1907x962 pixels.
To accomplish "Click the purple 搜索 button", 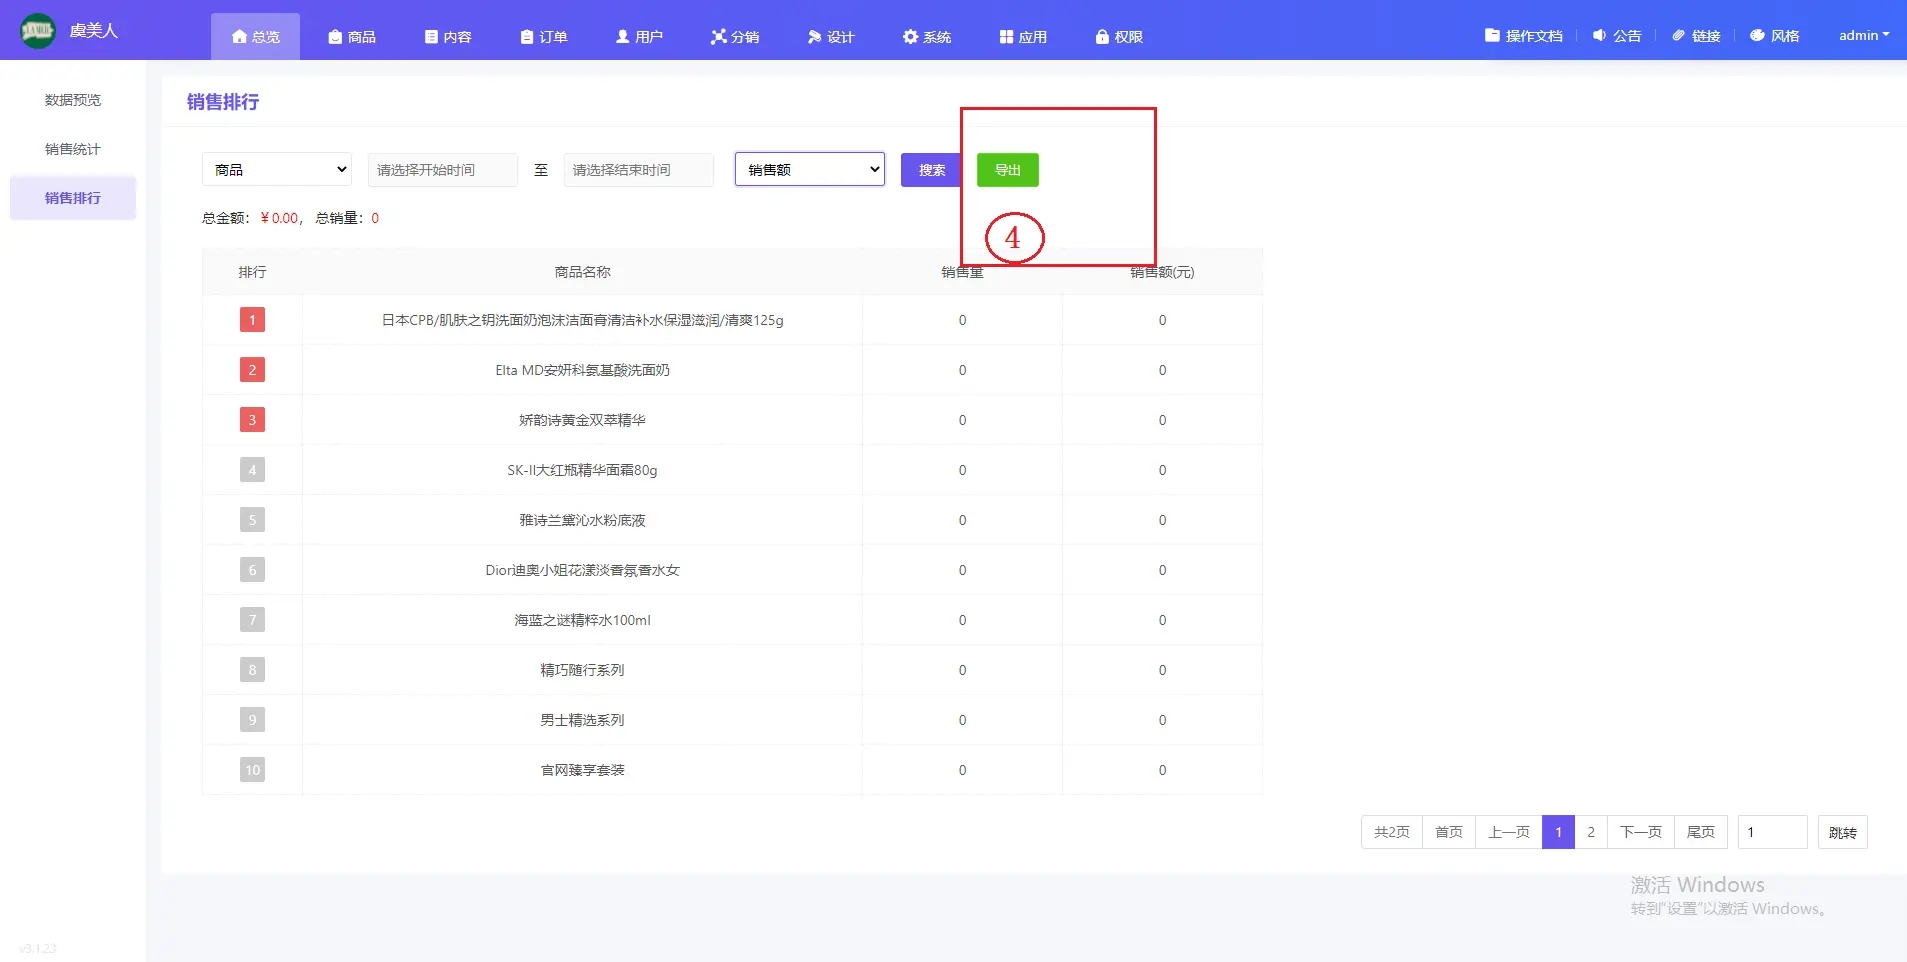I will point(931,170).
